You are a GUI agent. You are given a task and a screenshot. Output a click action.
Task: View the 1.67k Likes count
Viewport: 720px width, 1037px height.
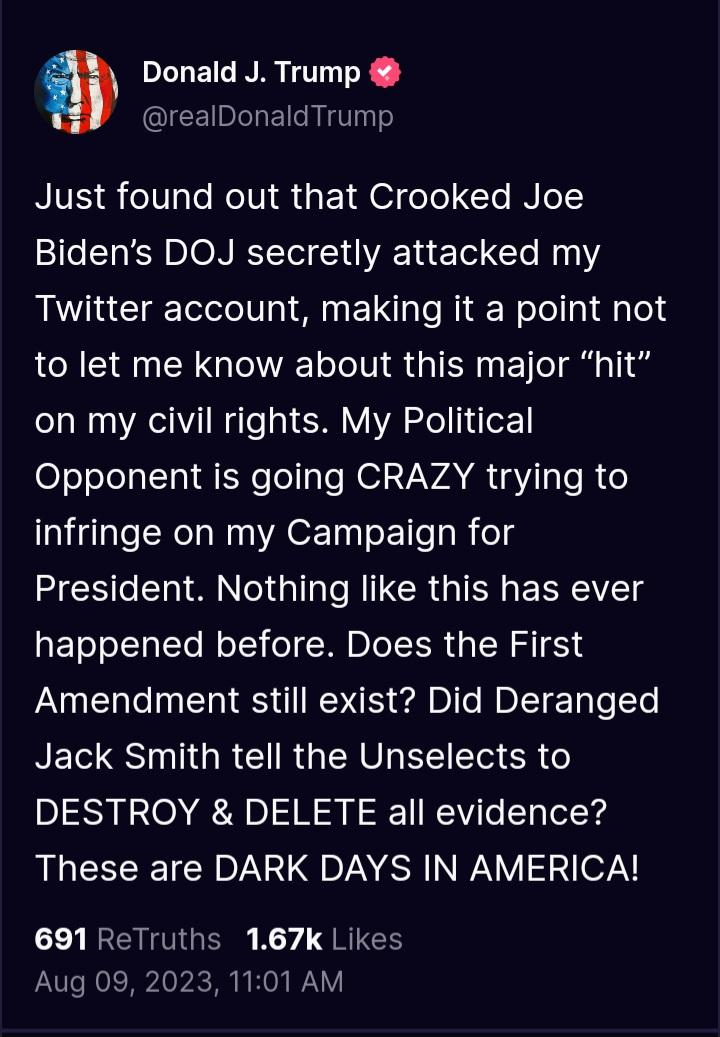pos(324,939)
